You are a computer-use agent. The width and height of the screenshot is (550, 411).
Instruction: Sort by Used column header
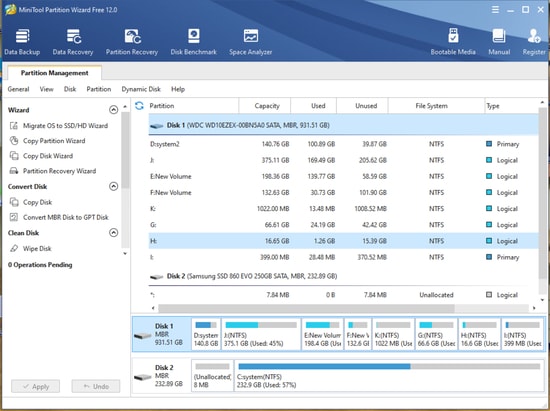[314, 106]
